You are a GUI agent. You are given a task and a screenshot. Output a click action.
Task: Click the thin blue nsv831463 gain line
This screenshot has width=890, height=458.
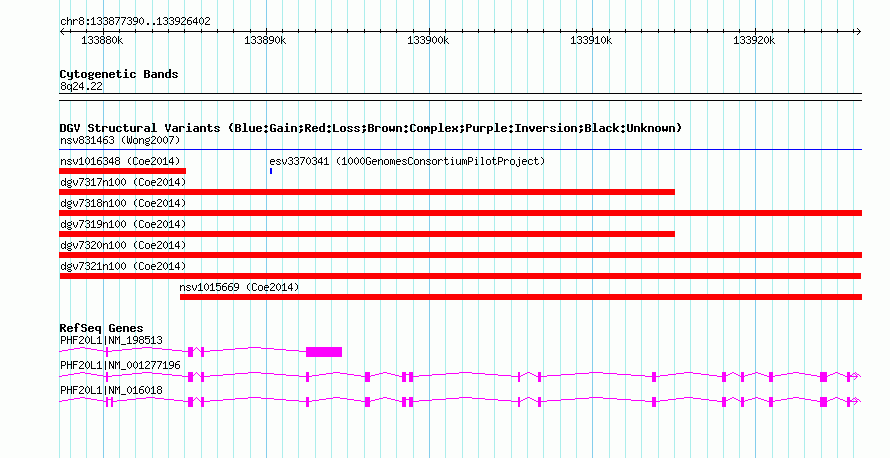[x=460, y=150]
